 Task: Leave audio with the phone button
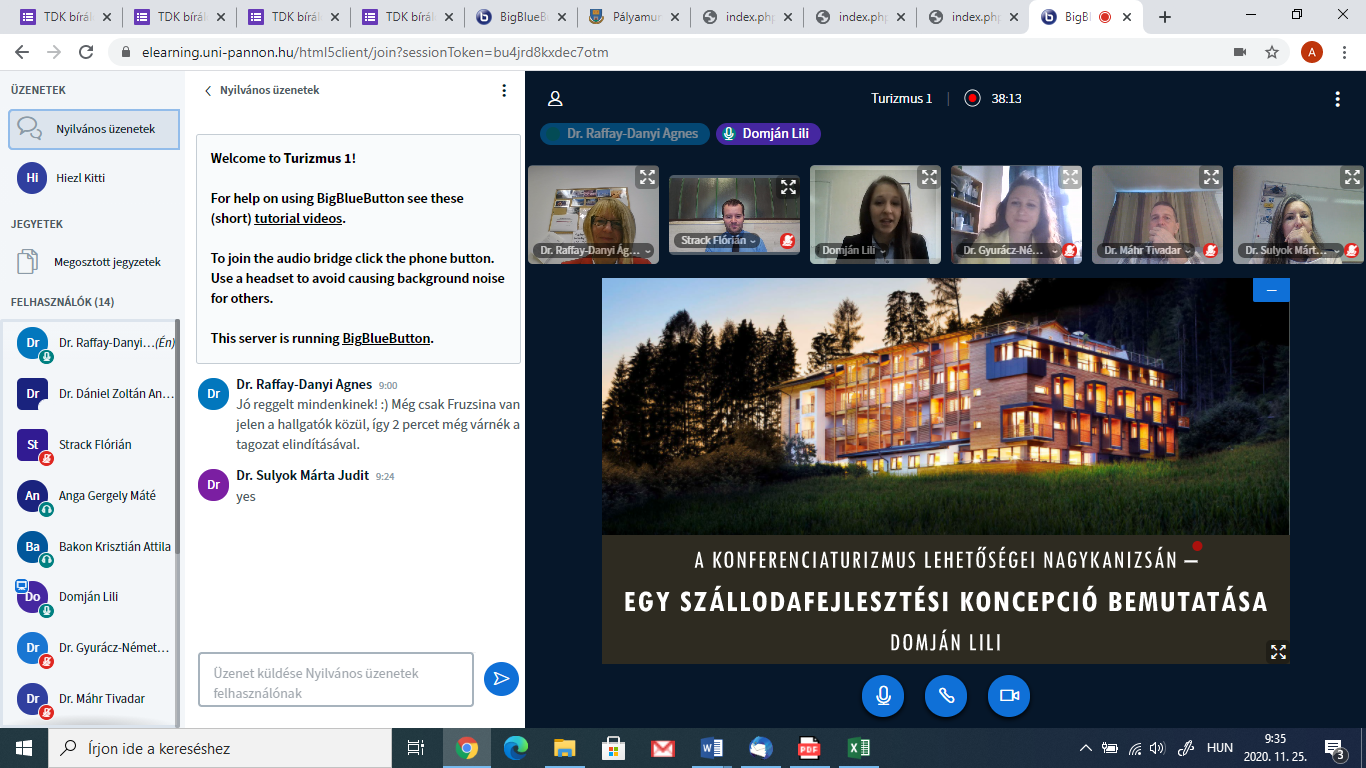click(946, 696)
